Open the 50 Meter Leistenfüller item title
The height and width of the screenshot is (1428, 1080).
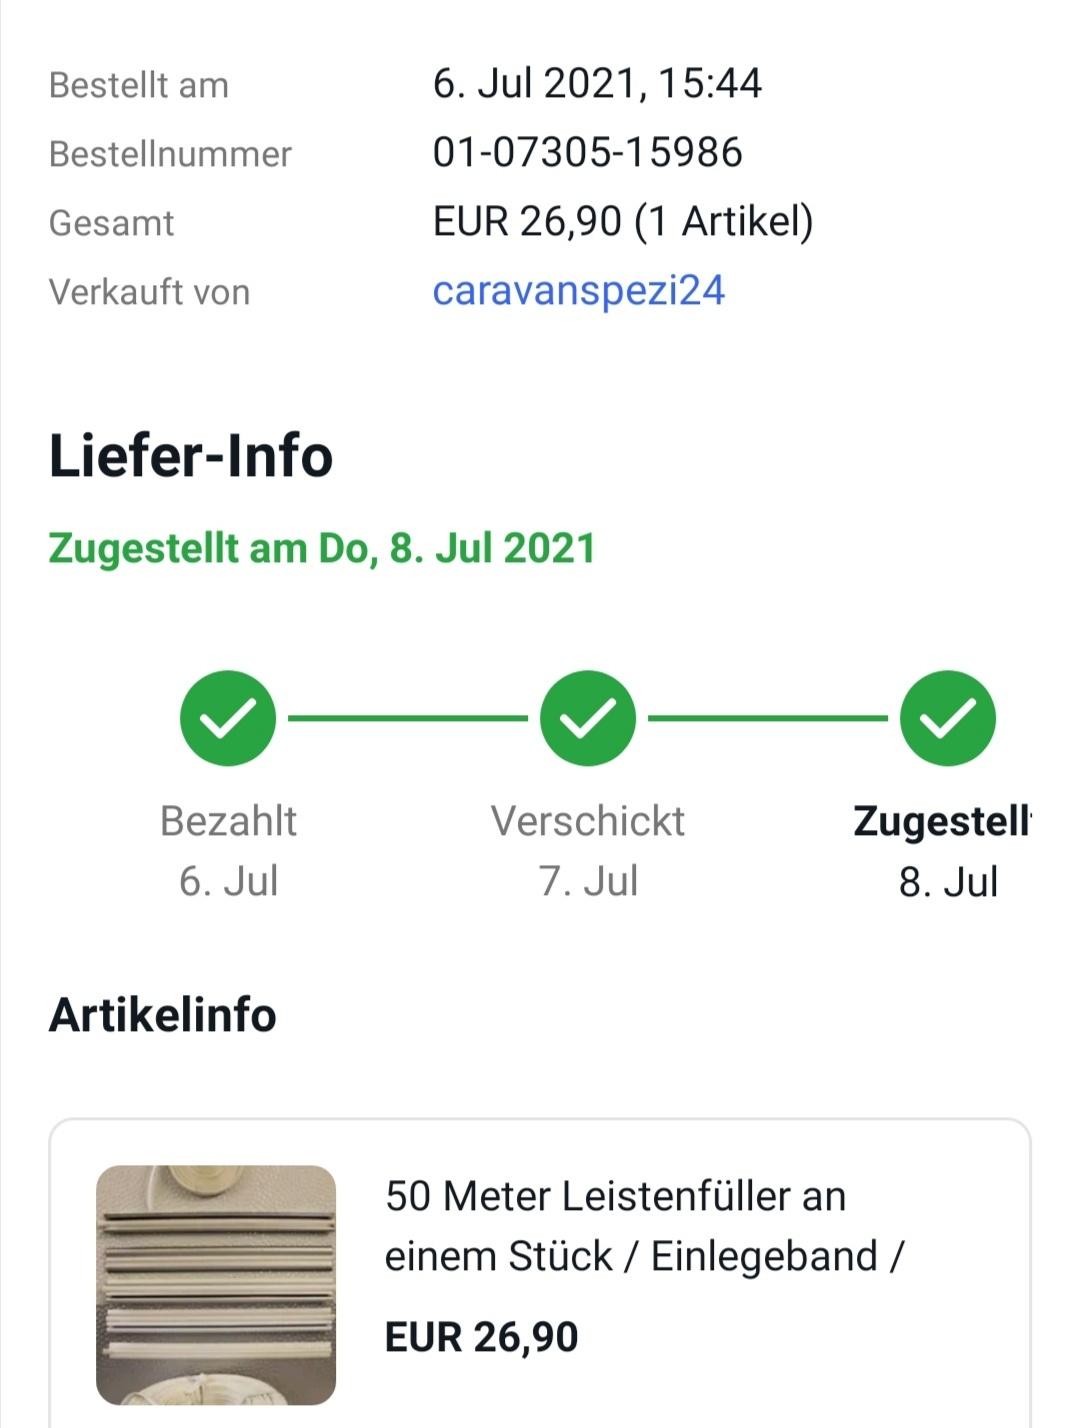point(642,1225)
